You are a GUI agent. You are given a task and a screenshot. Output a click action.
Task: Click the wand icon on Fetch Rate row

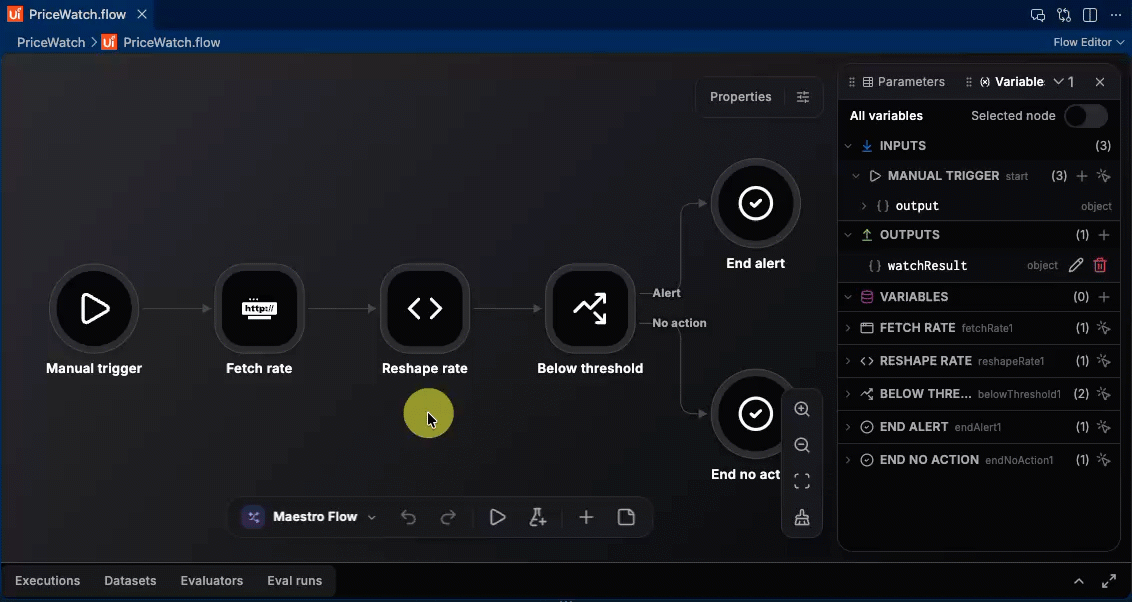(x=1103, y=328)
